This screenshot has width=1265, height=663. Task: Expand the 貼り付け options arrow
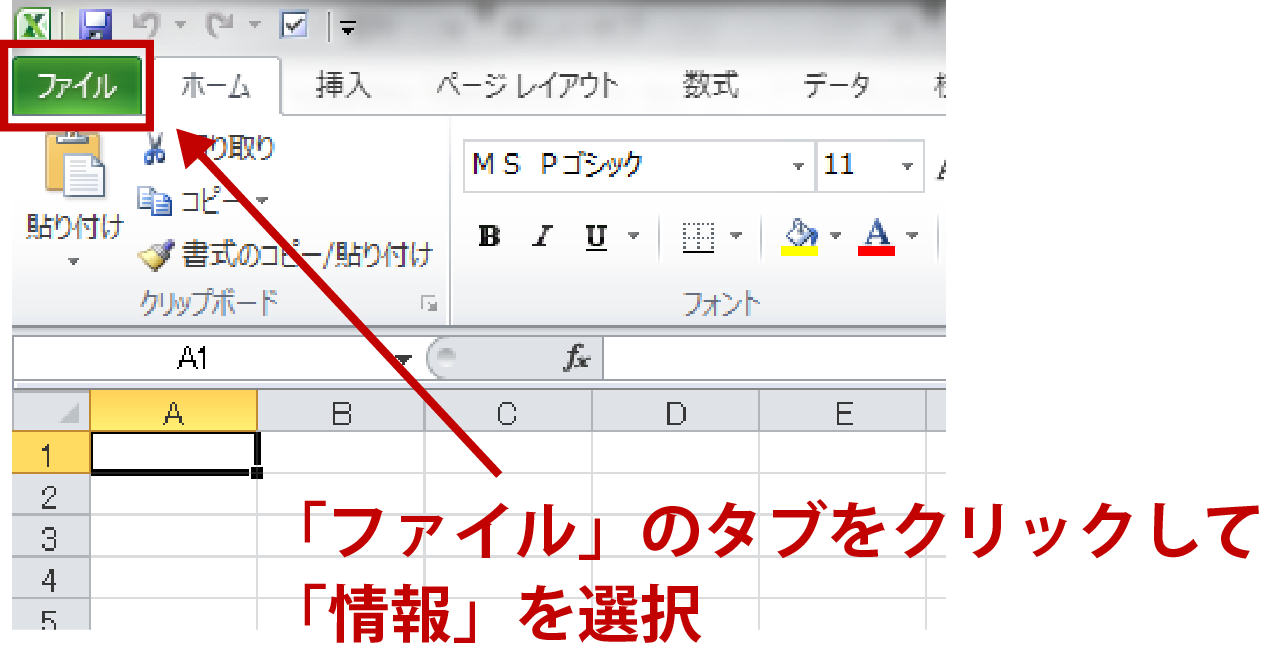[73, 262]
